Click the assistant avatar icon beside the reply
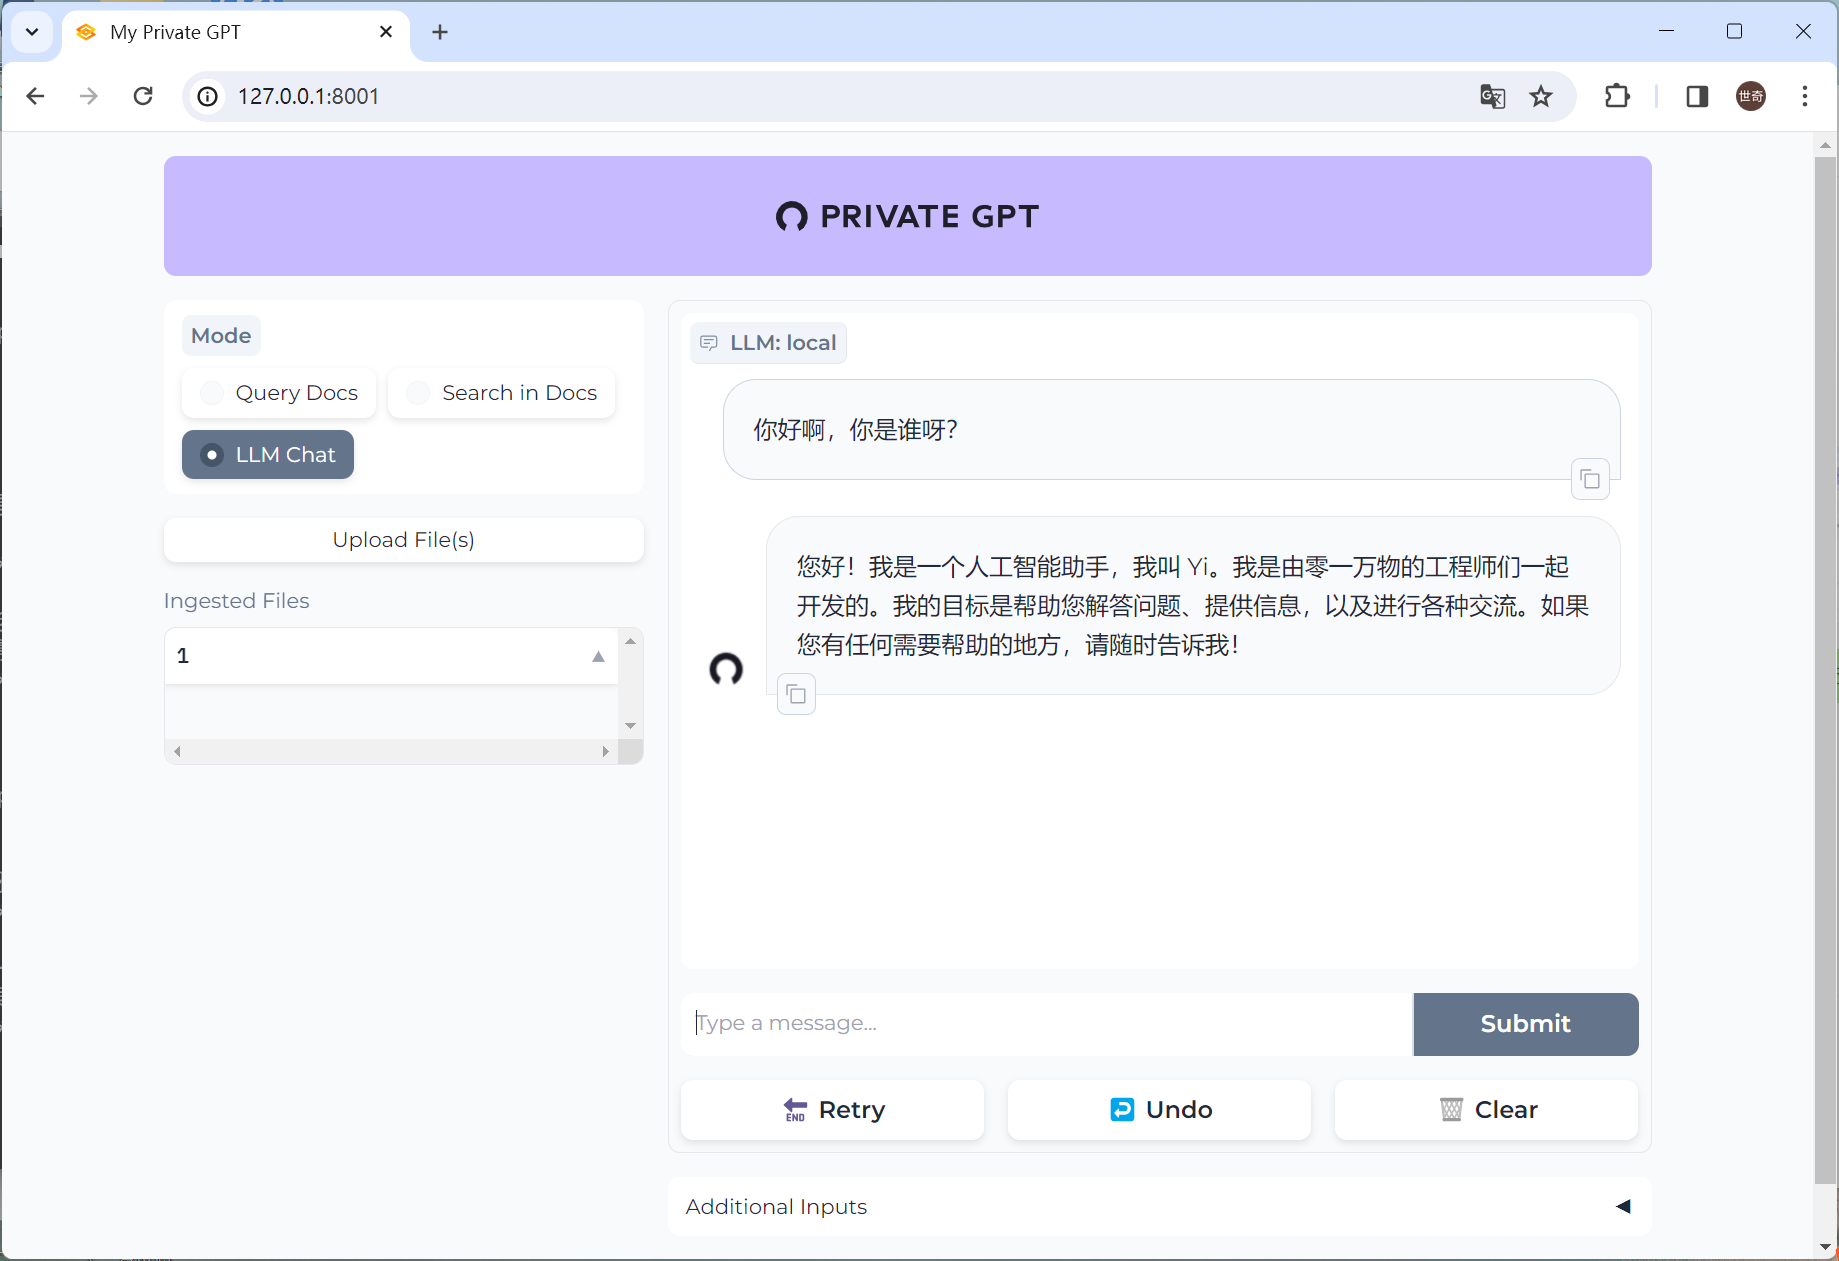Viewport: 1839px width, 1261px height. pos(726,669)
